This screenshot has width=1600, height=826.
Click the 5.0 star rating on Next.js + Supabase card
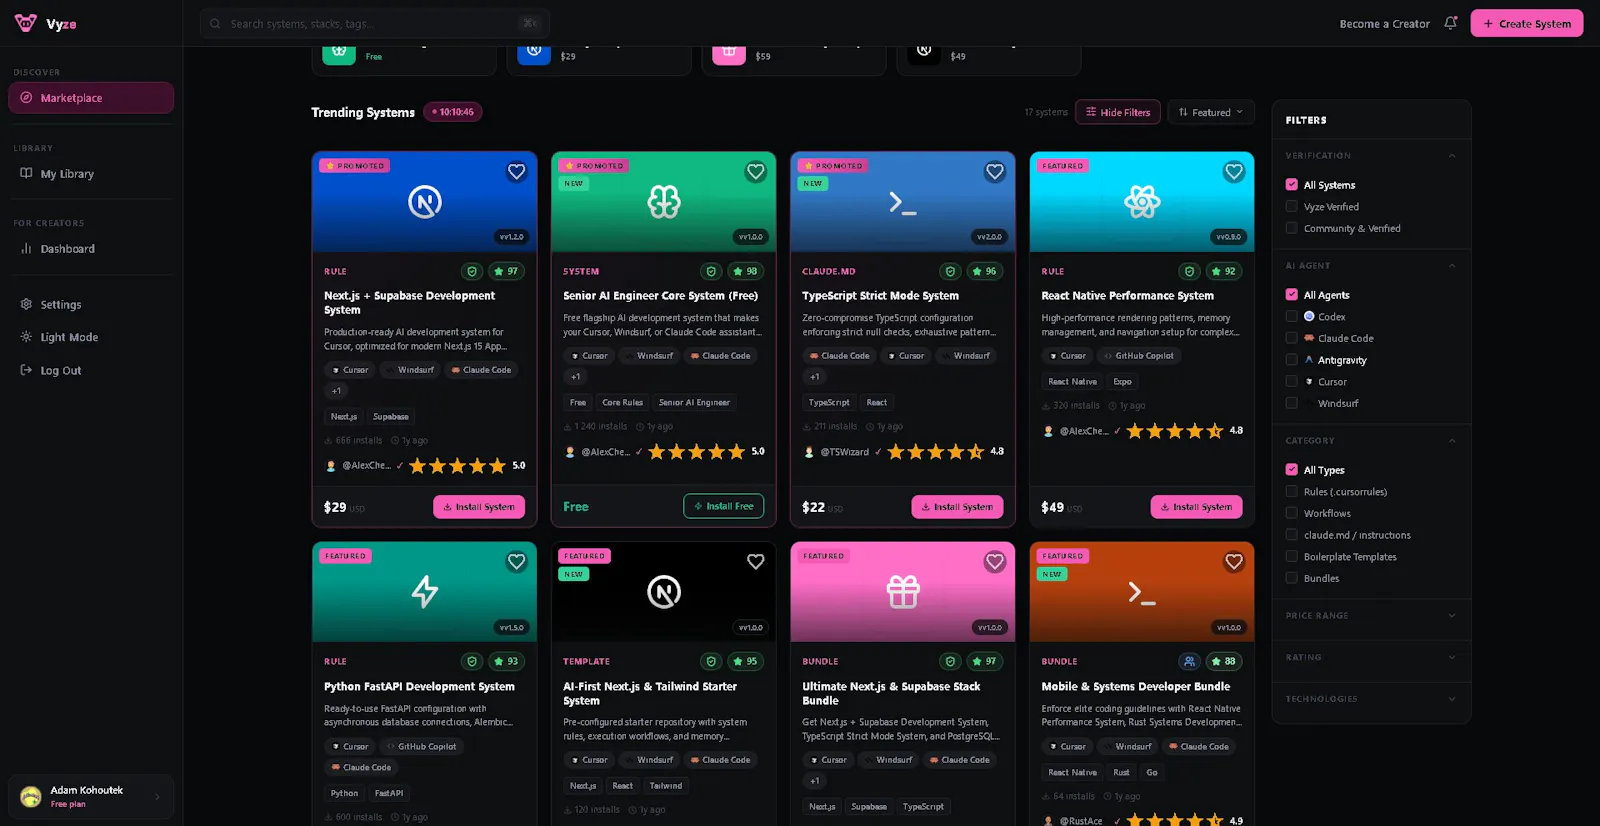pyautogui.click(x=467, y=466)
